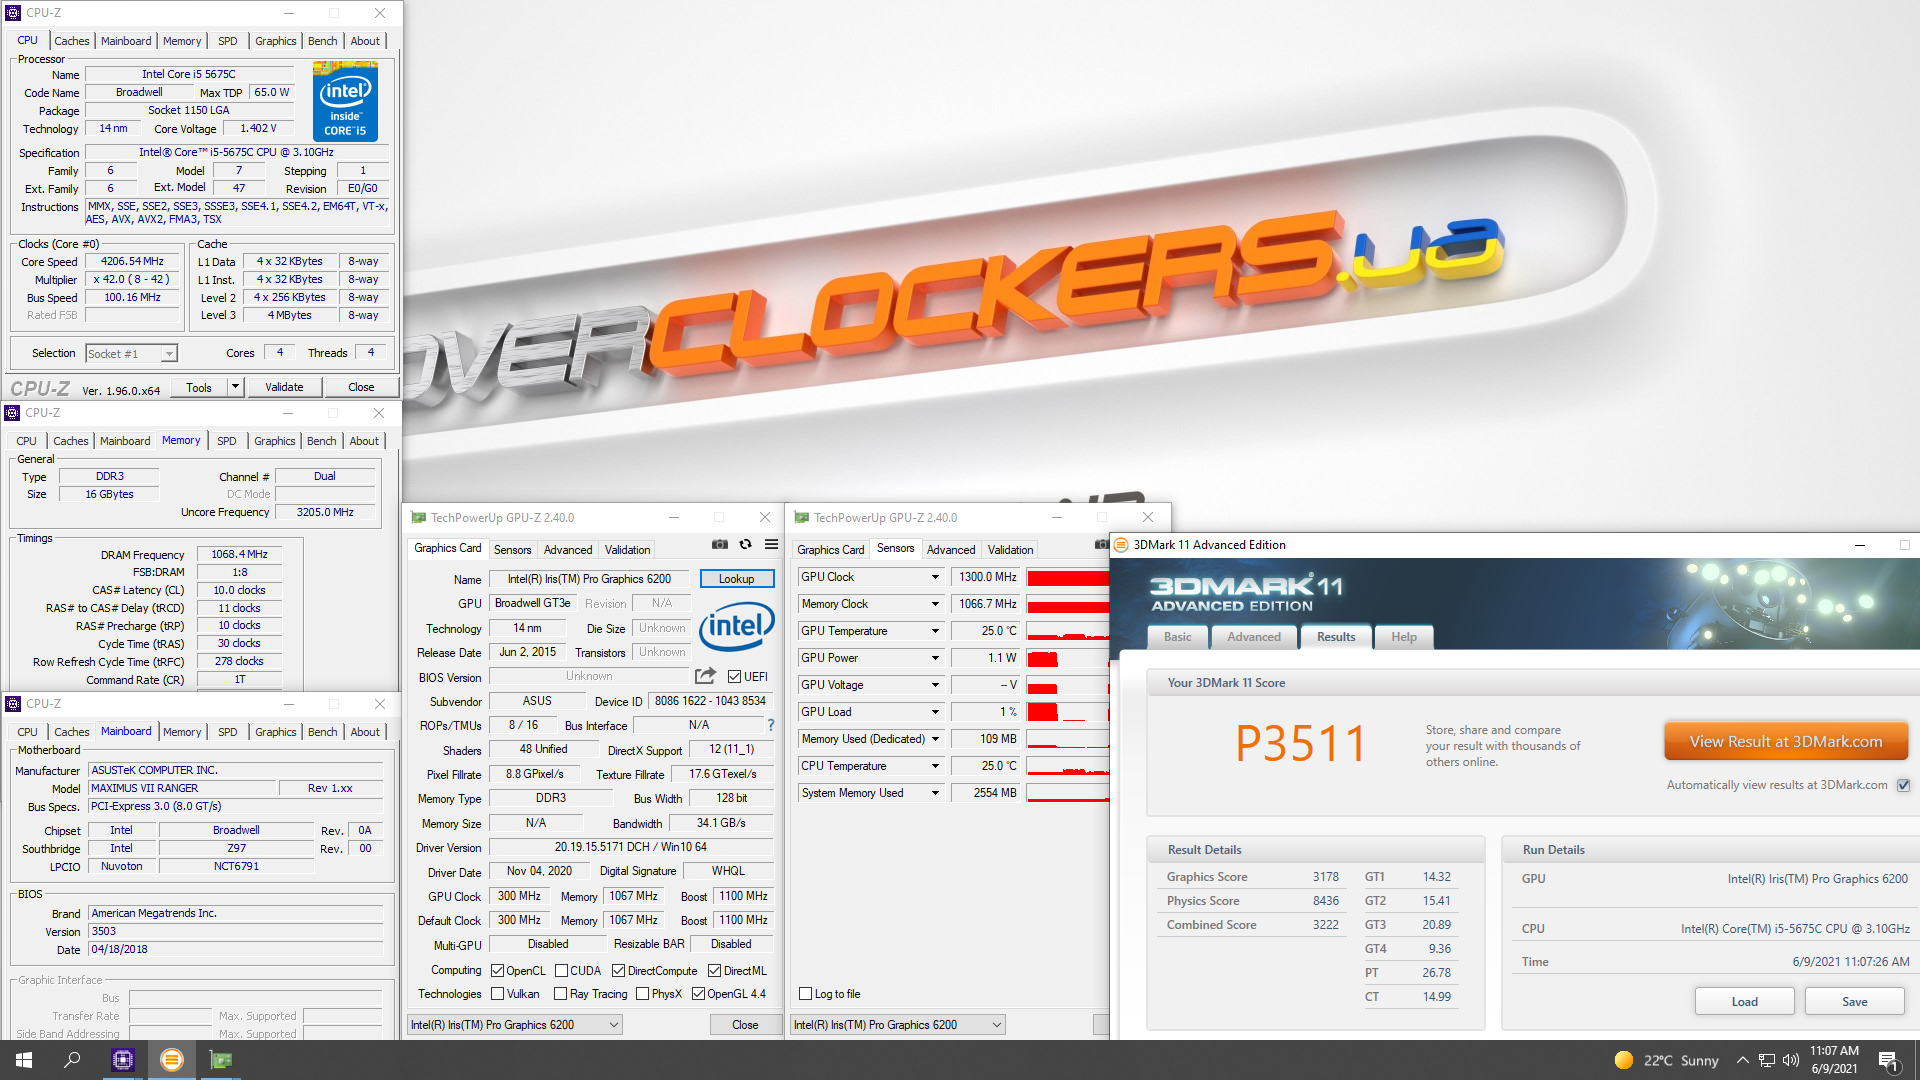Toggle the DirectCompute checkbox
1920x1080 pixels.
[619, 971]
